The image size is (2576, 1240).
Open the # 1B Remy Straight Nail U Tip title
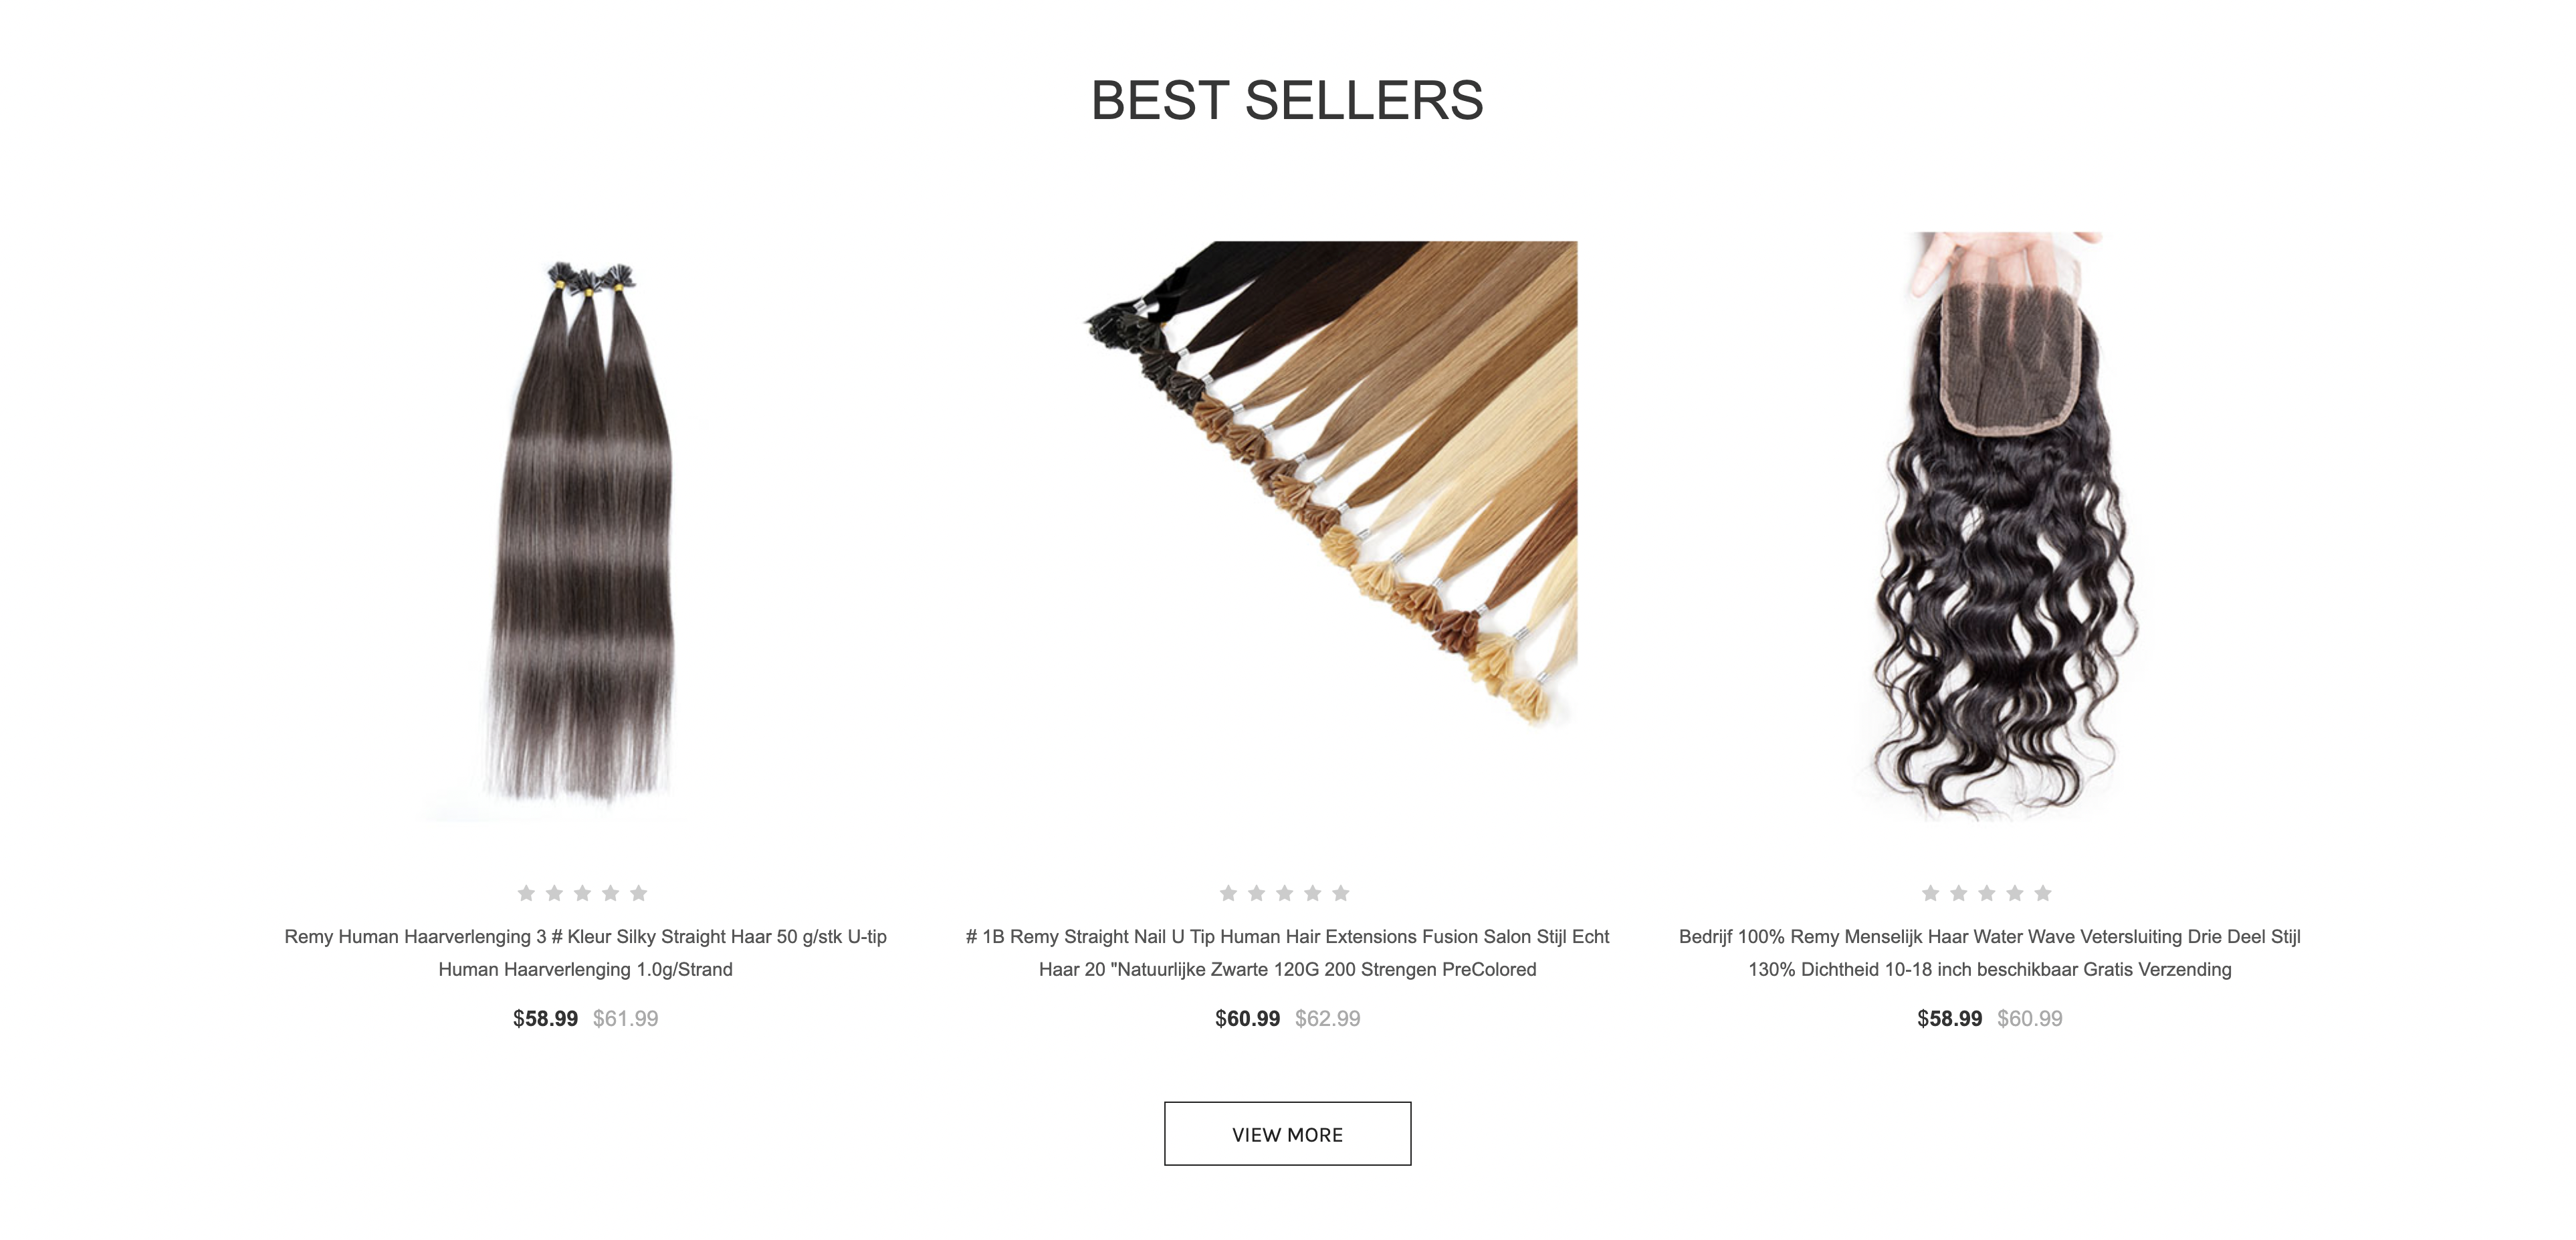pyautogui.click(x=1288, y=953)
